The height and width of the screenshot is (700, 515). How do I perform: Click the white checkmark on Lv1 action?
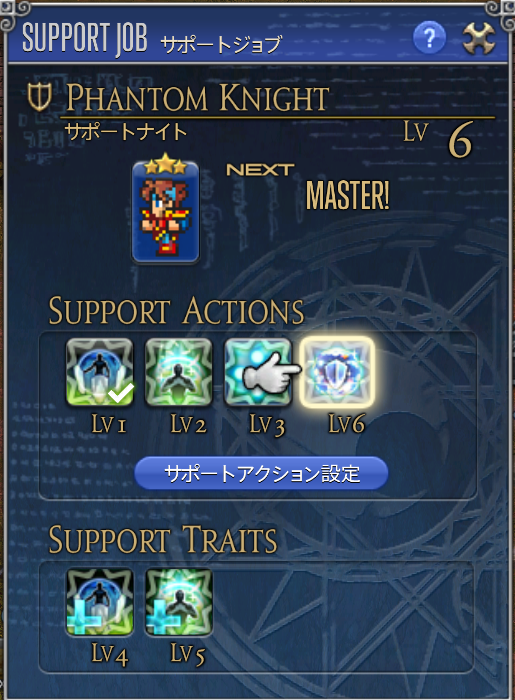click(120, 392)
